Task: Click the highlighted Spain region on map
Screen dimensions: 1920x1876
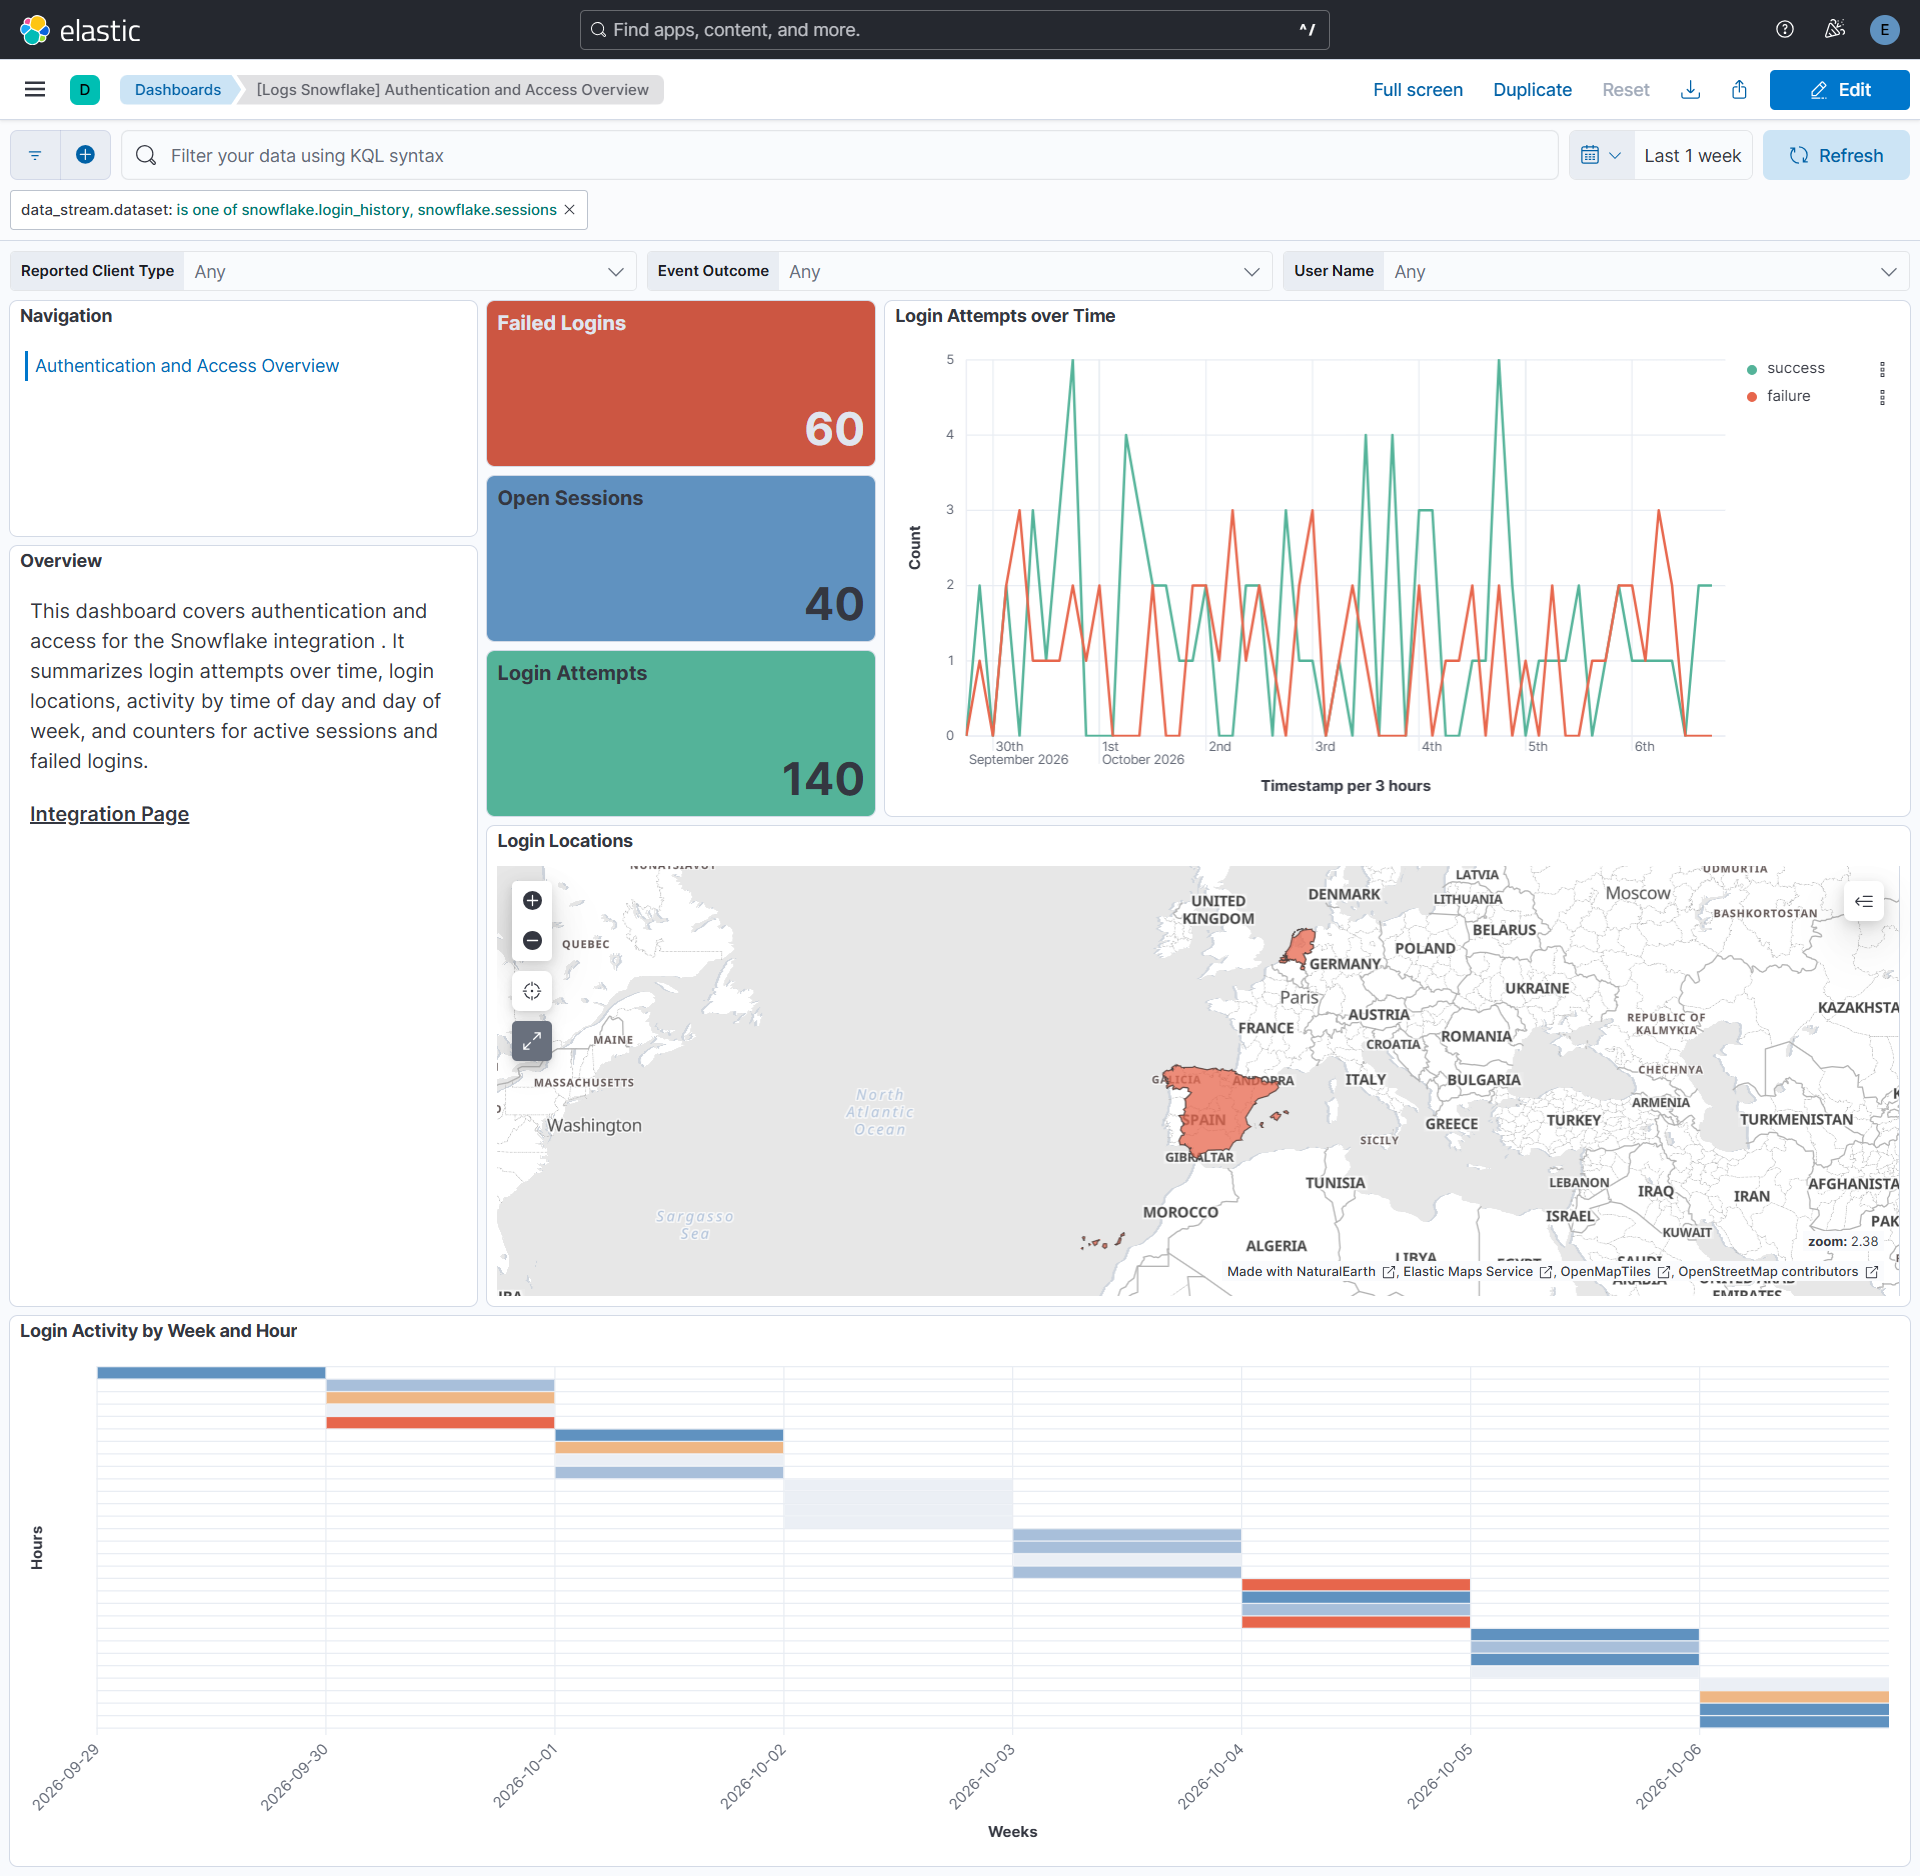Action: coord(1218,1108)
